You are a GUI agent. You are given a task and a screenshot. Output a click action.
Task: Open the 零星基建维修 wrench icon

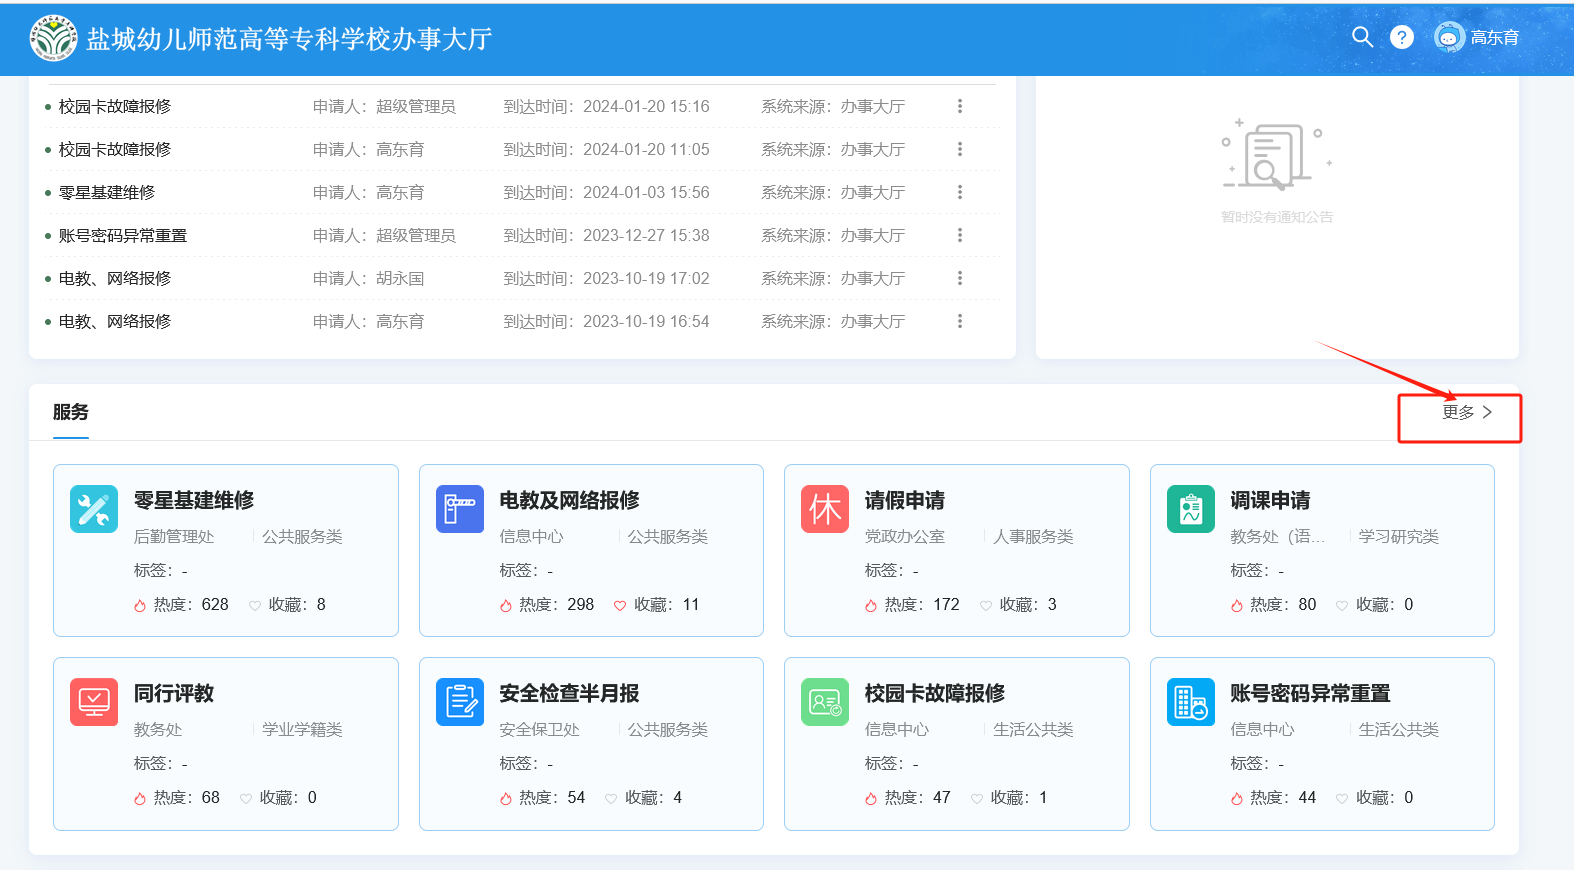coord(94,509)
